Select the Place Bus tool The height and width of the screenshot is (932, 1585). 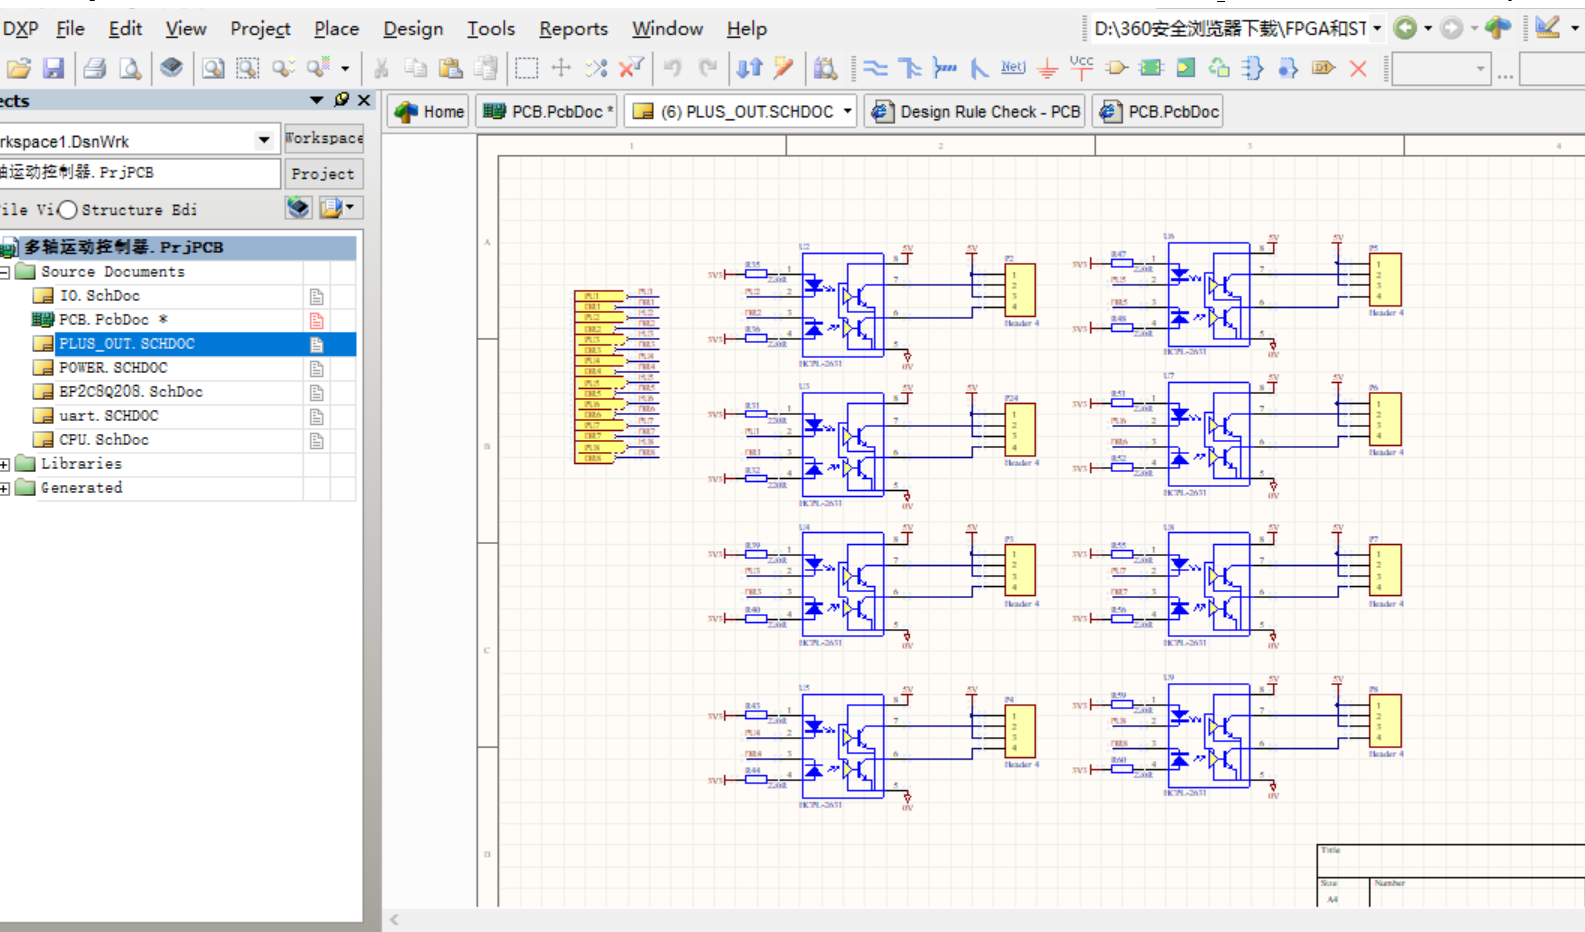tap(910, 68)
